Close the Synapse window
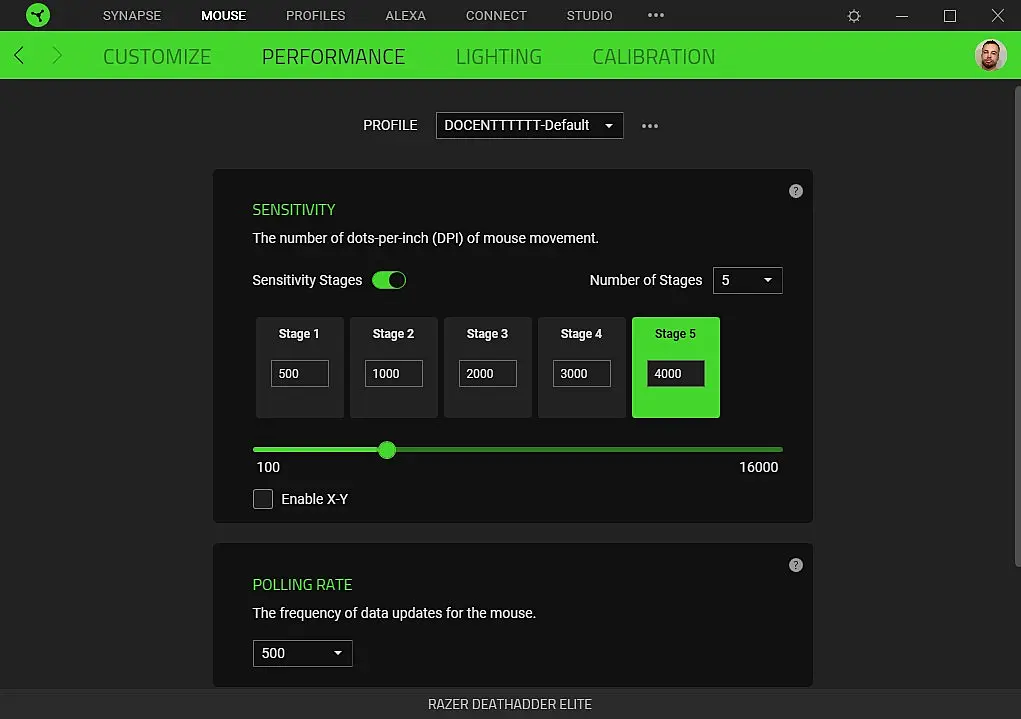Image resolution: width=1021 pixels, height=719 pixels. point(998,16)
